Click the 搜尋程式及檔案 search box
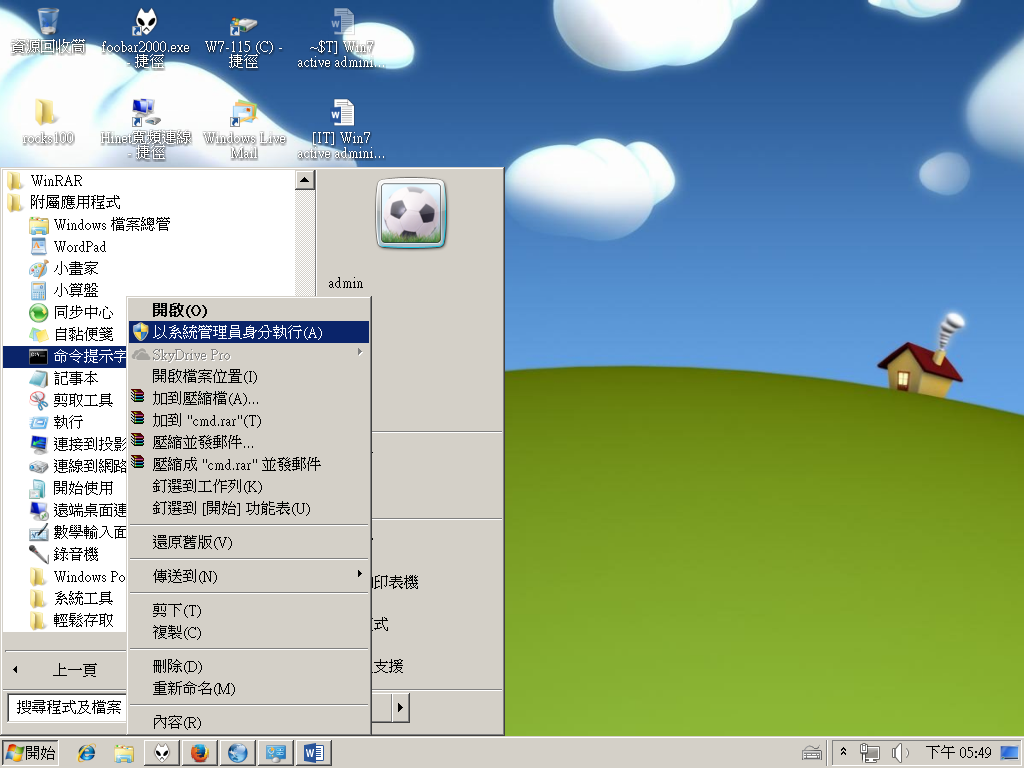 point(67,707)
